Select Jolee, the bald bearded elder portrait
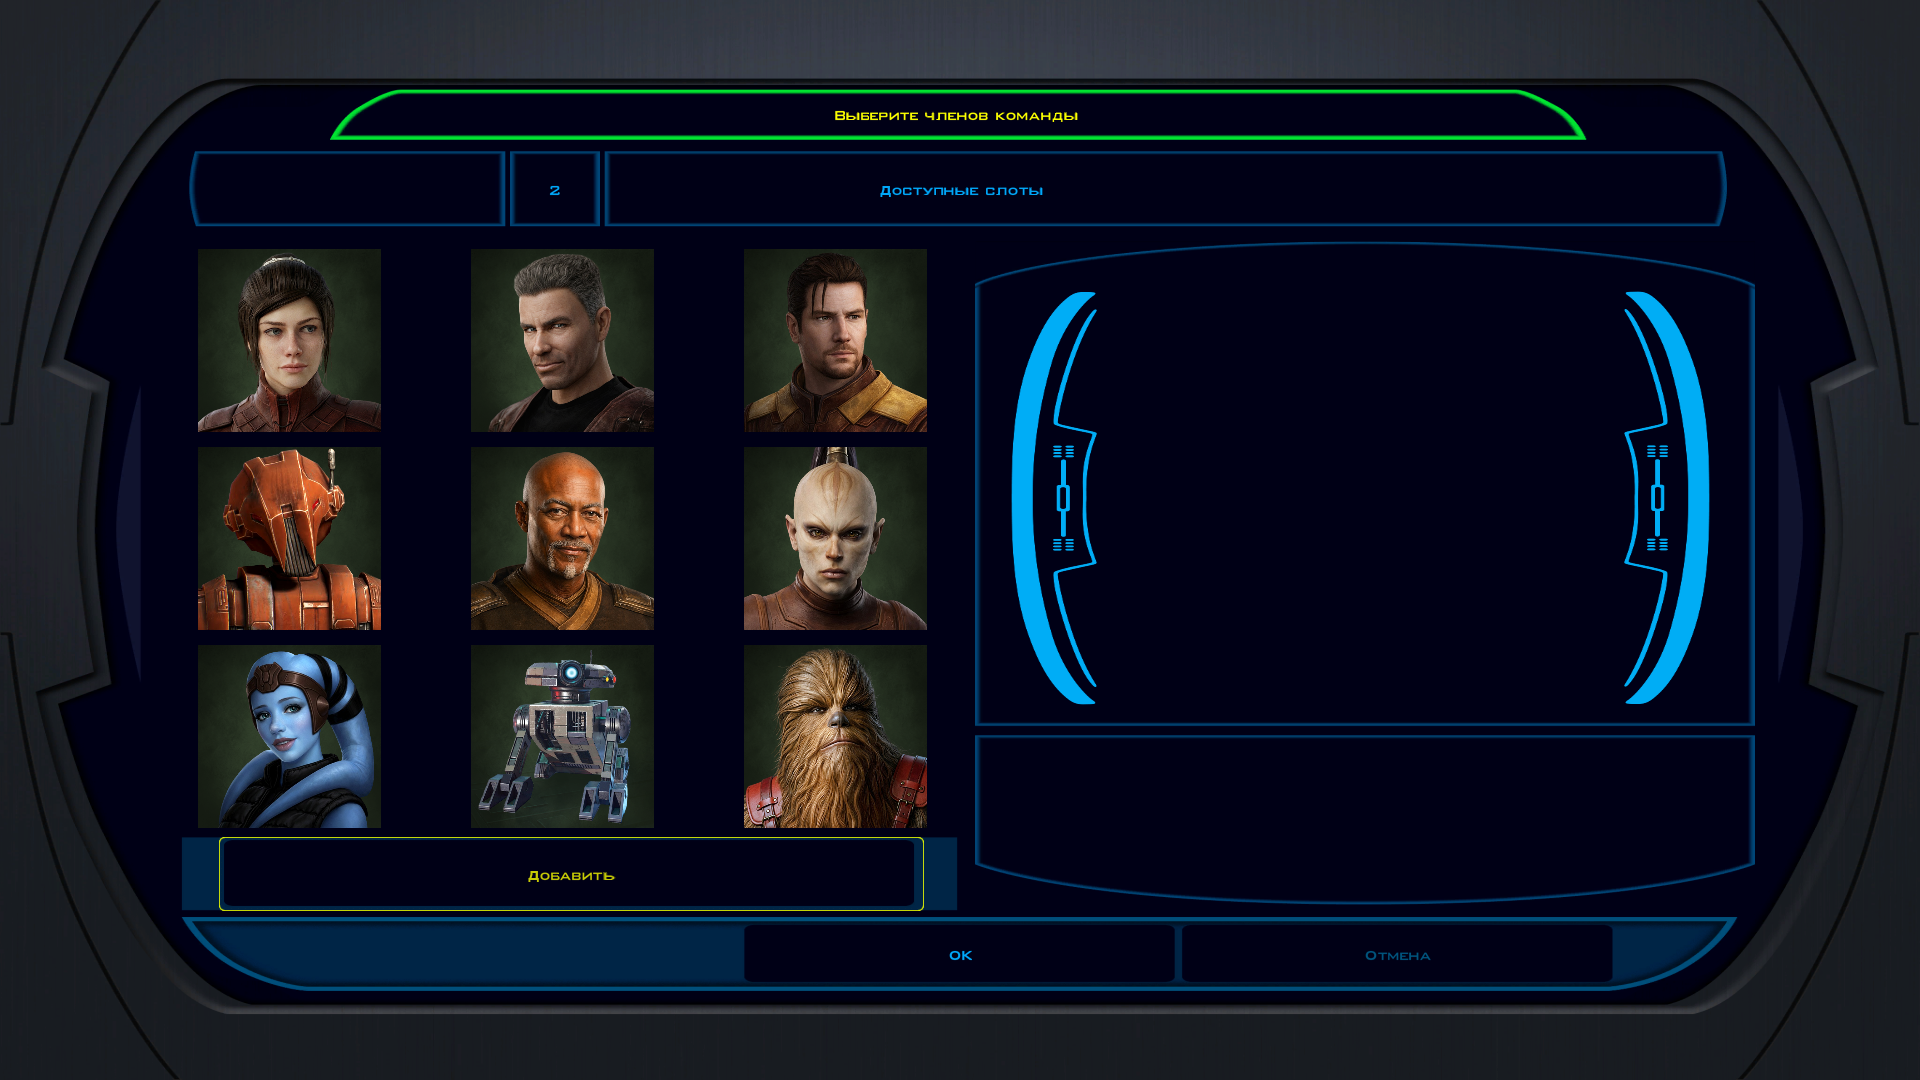 click(562, 538)
